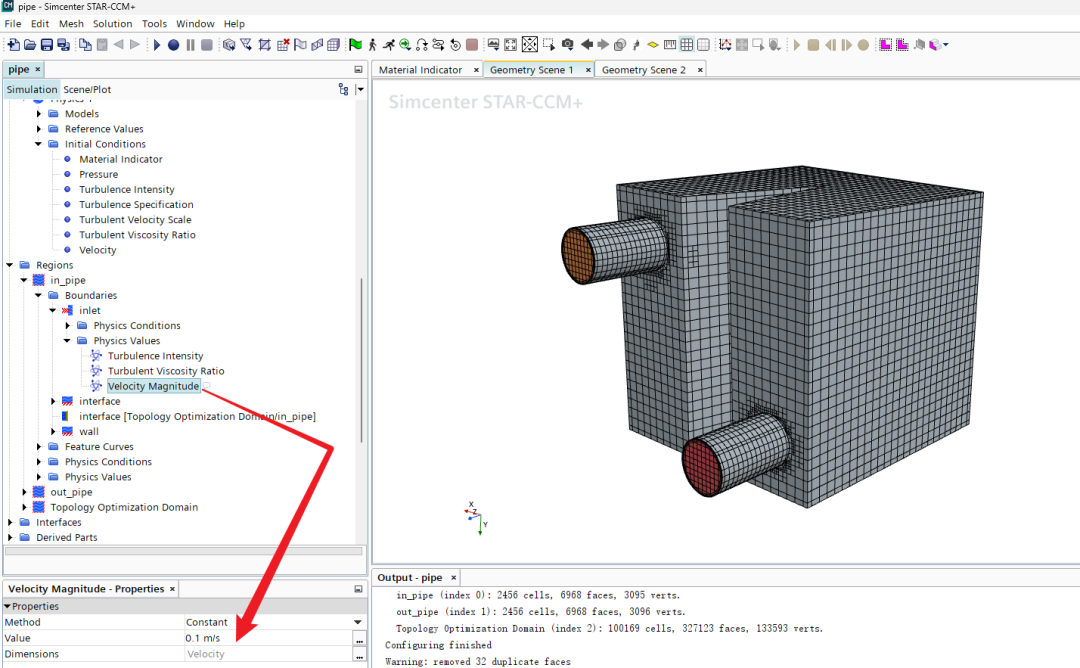Click the Copy toolbar icon
The image size is (1080, 668).
(85, 45)
